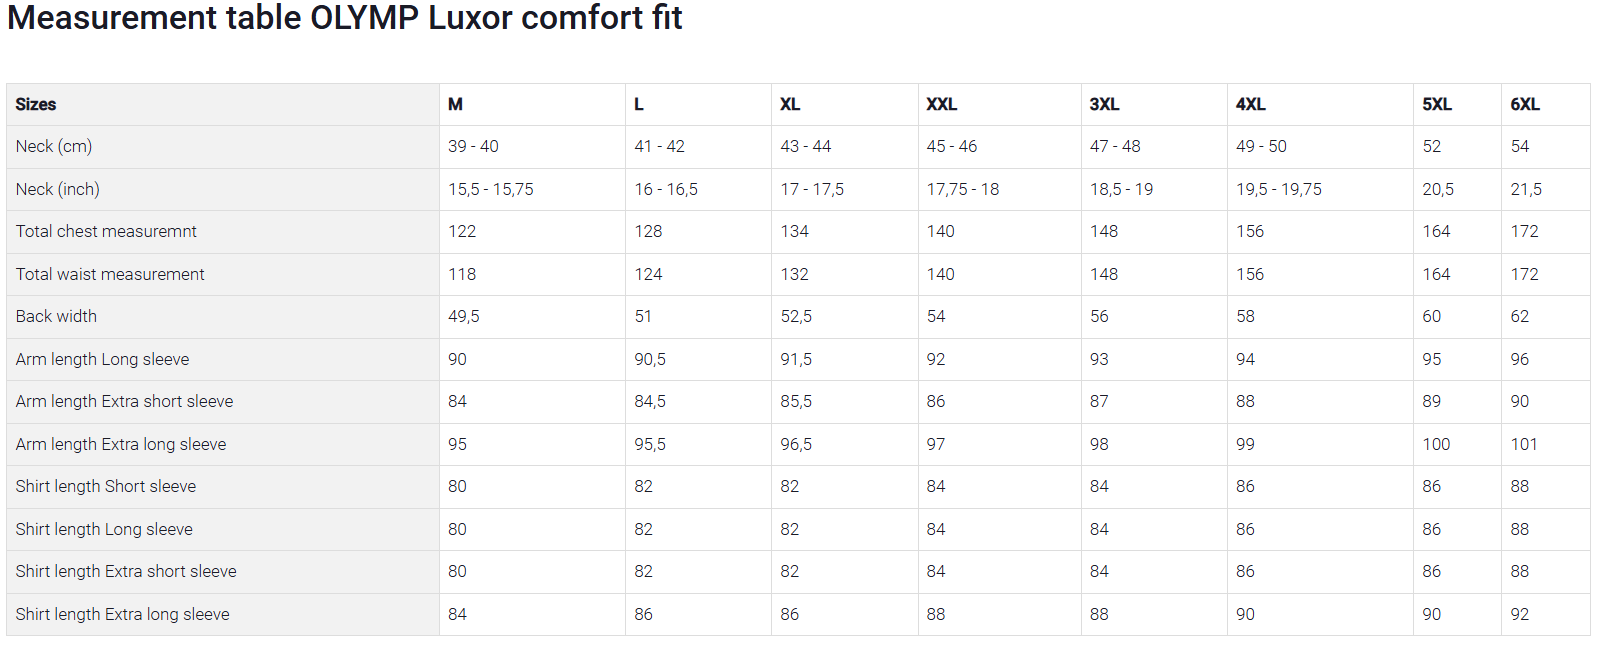Click the '49,5' back width cell

[463, 316]
